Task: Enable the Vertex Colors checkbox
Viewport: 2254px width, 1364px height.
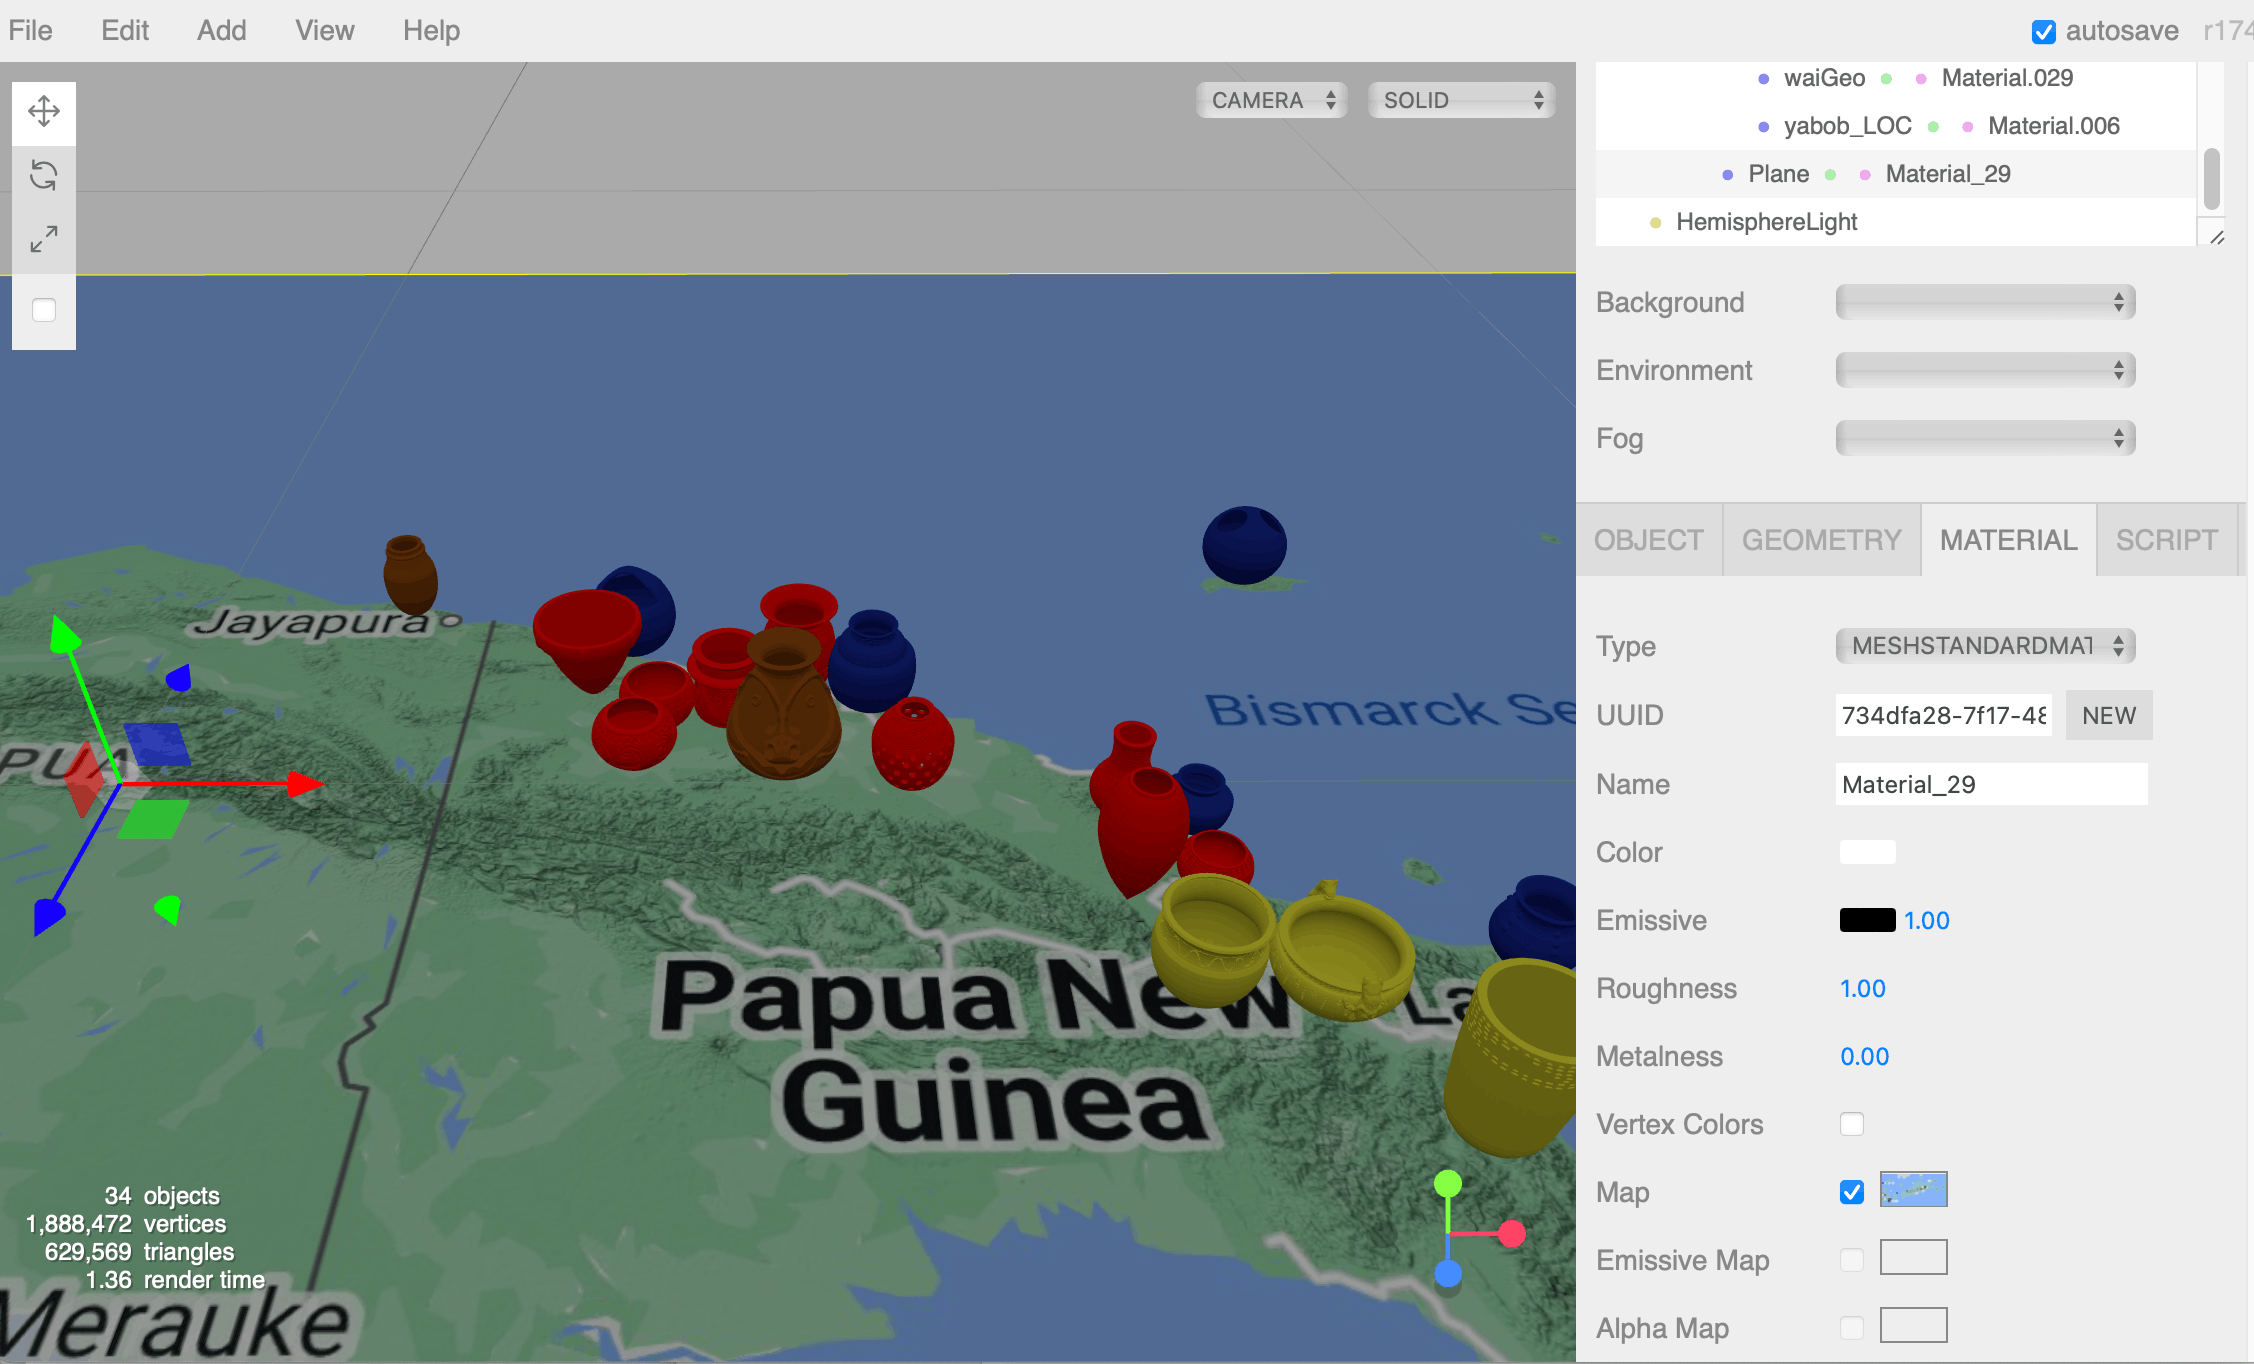Action: (x=1852, y=1124)
